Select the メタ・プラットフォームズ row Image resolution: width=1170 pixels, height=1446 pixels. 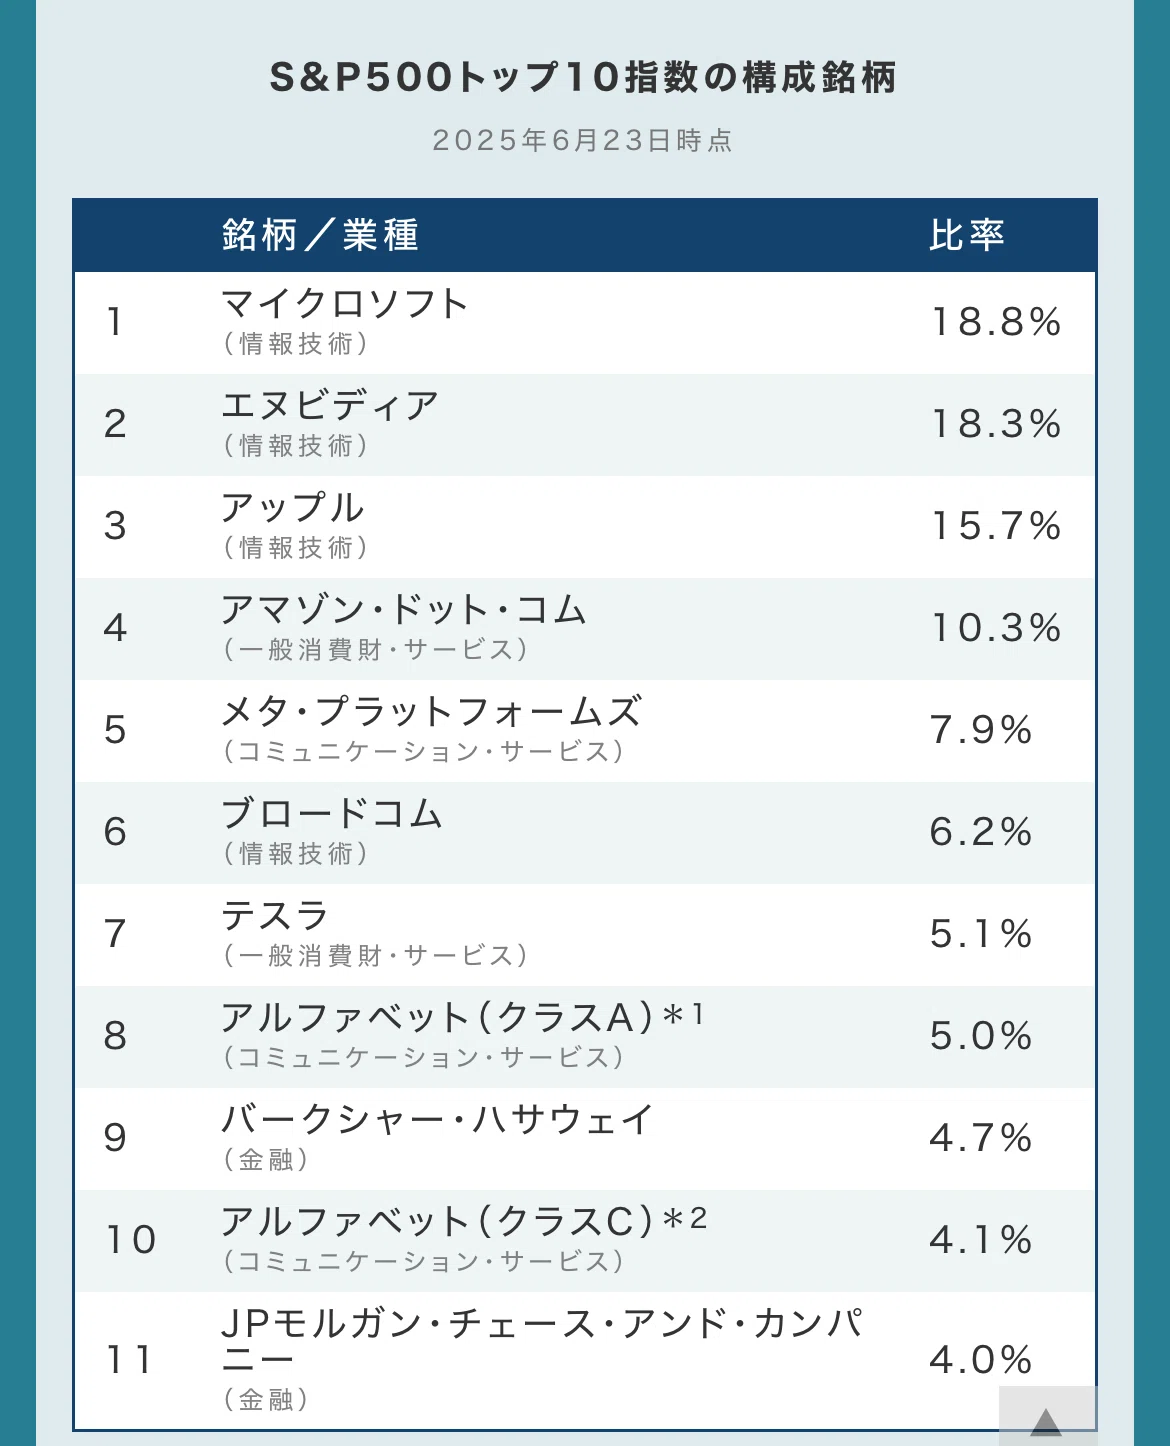click(x=585, y=731)
